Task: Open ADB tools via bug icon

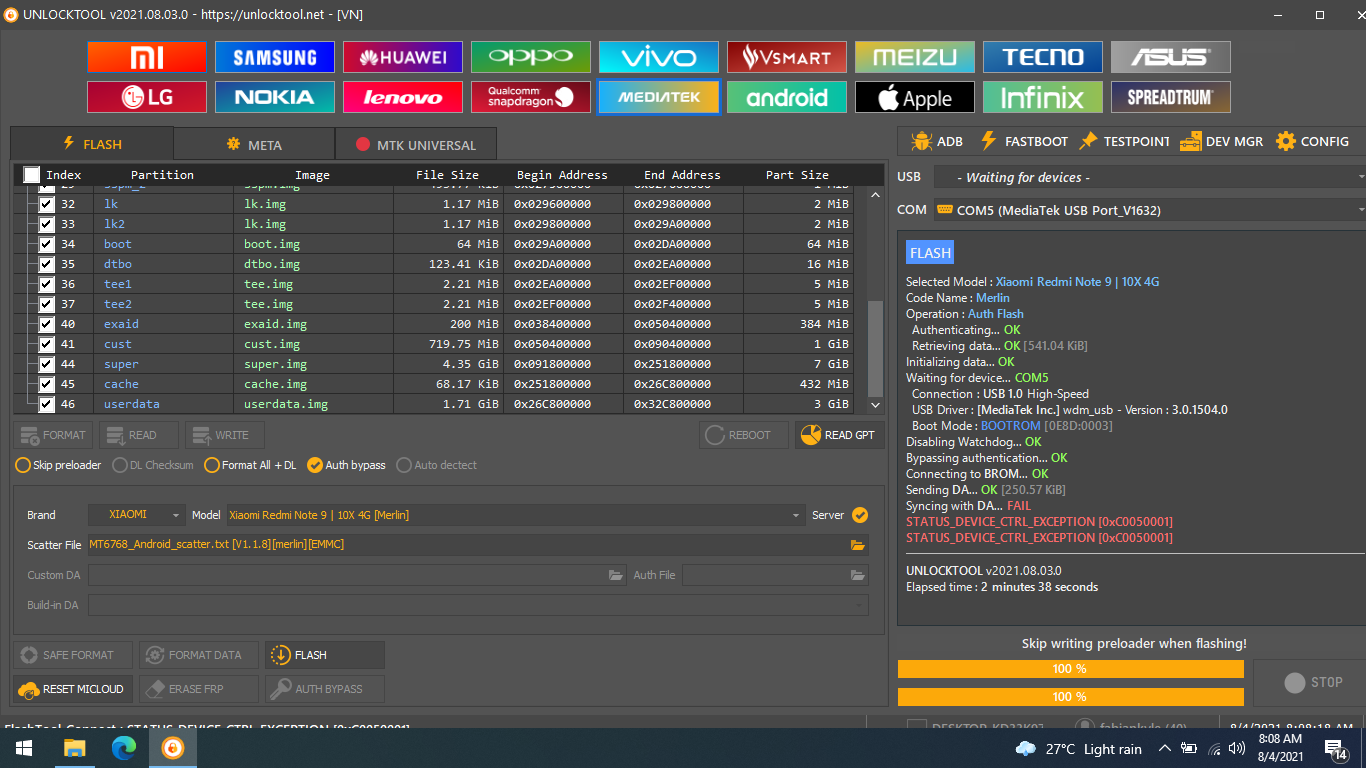Action: coord(937,141)
